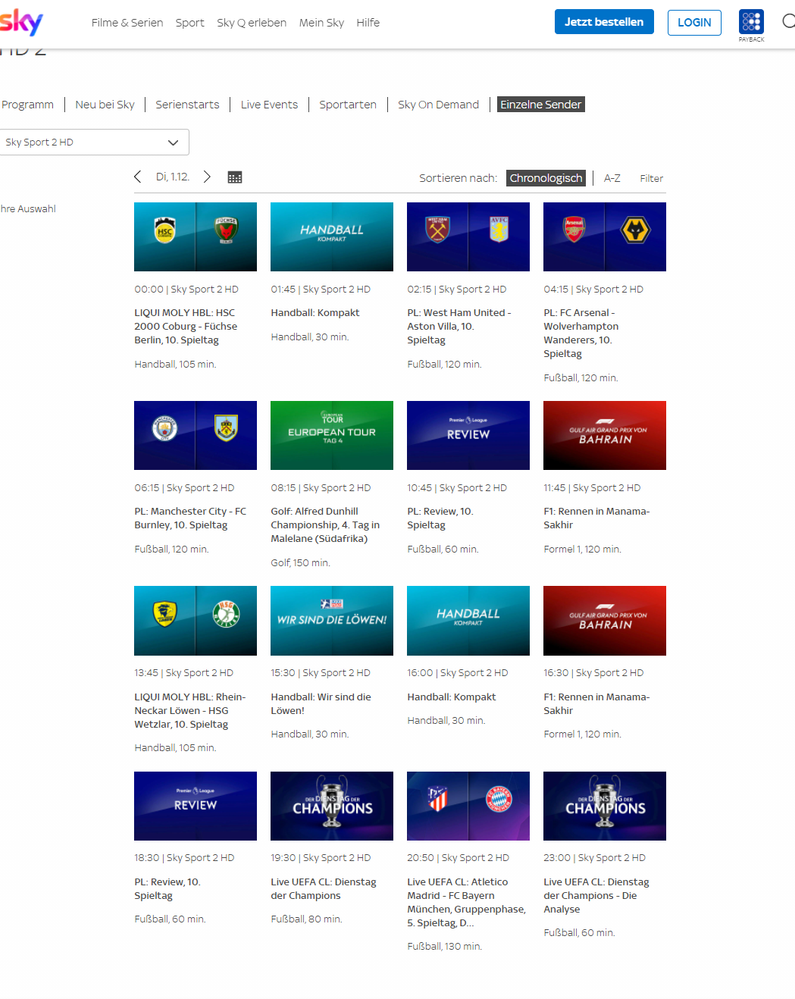Open HSC Coburg vs Füchse Berlin thumbnail
This screenshot has width=795, height=999.
tap(196, 237)
